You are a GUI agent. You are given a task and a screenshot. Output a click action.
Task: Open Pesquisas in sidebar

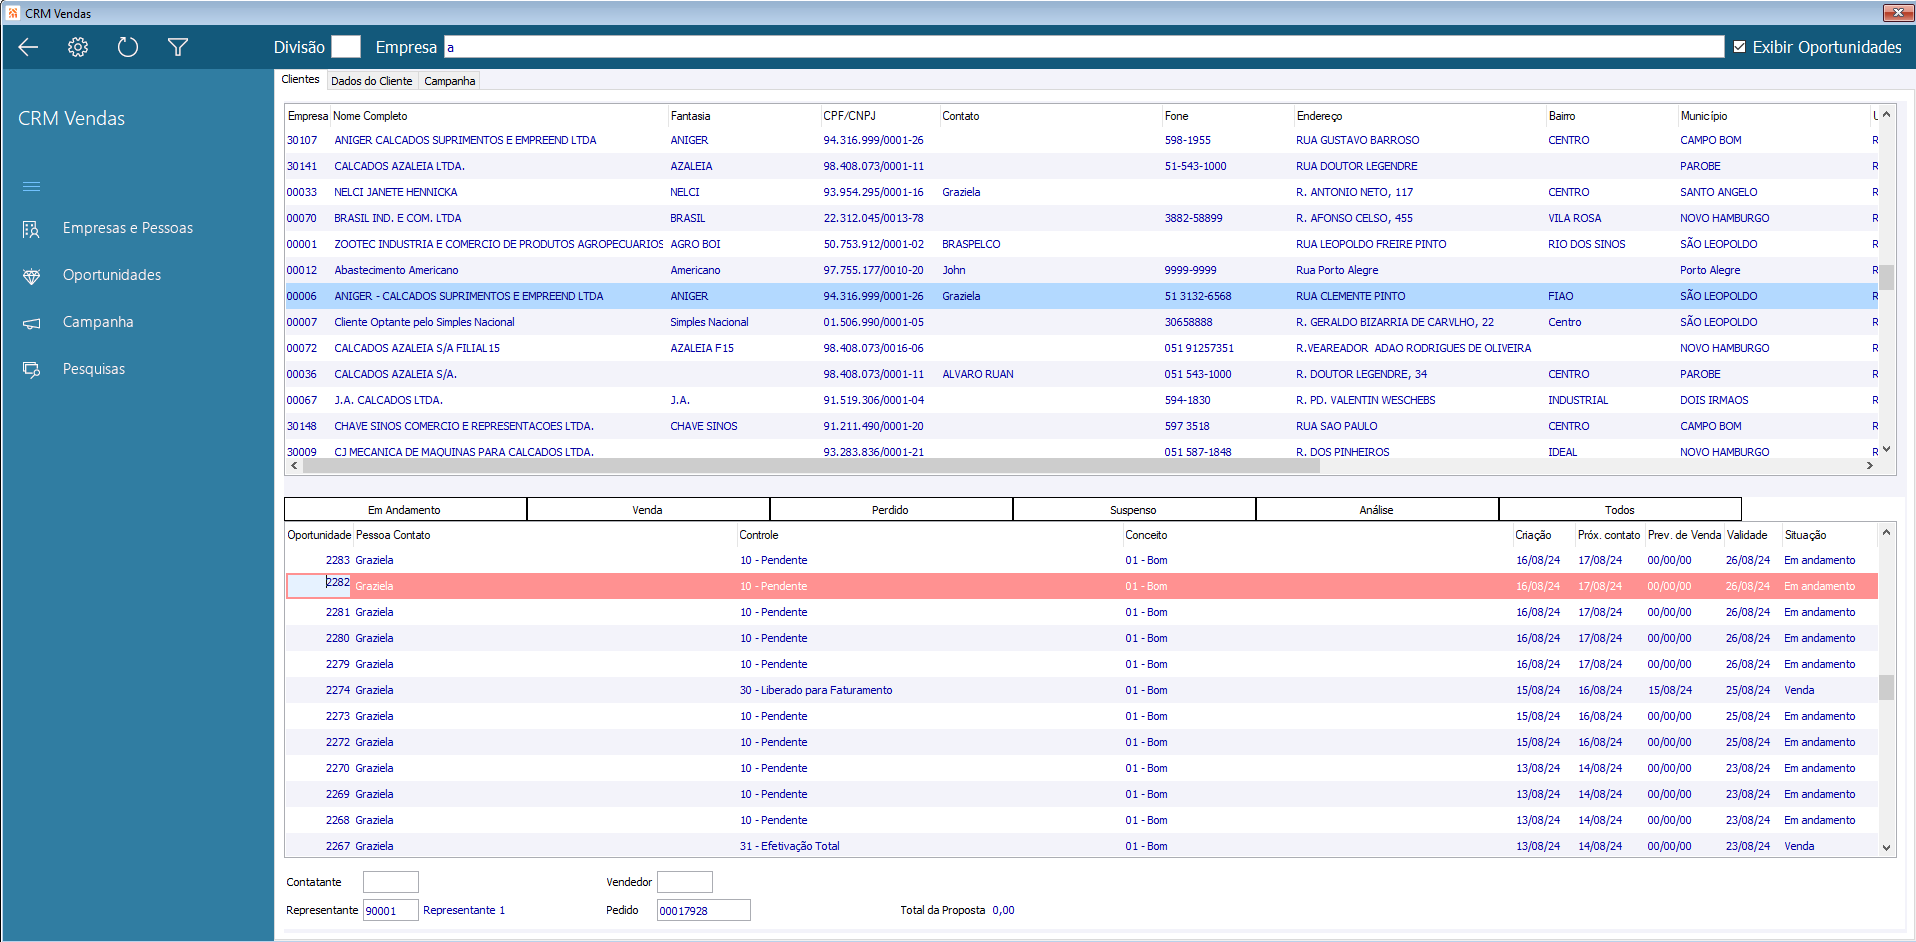[94, 369]
